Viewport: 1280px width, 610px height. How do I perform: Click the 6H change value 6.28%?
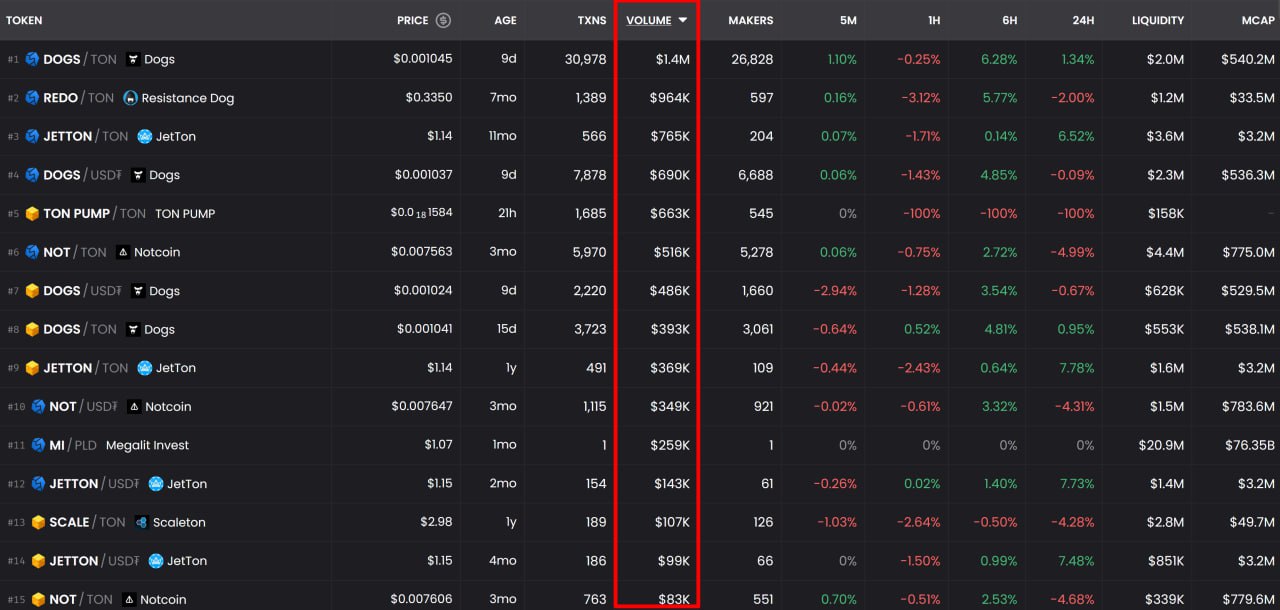coord(999,59)
